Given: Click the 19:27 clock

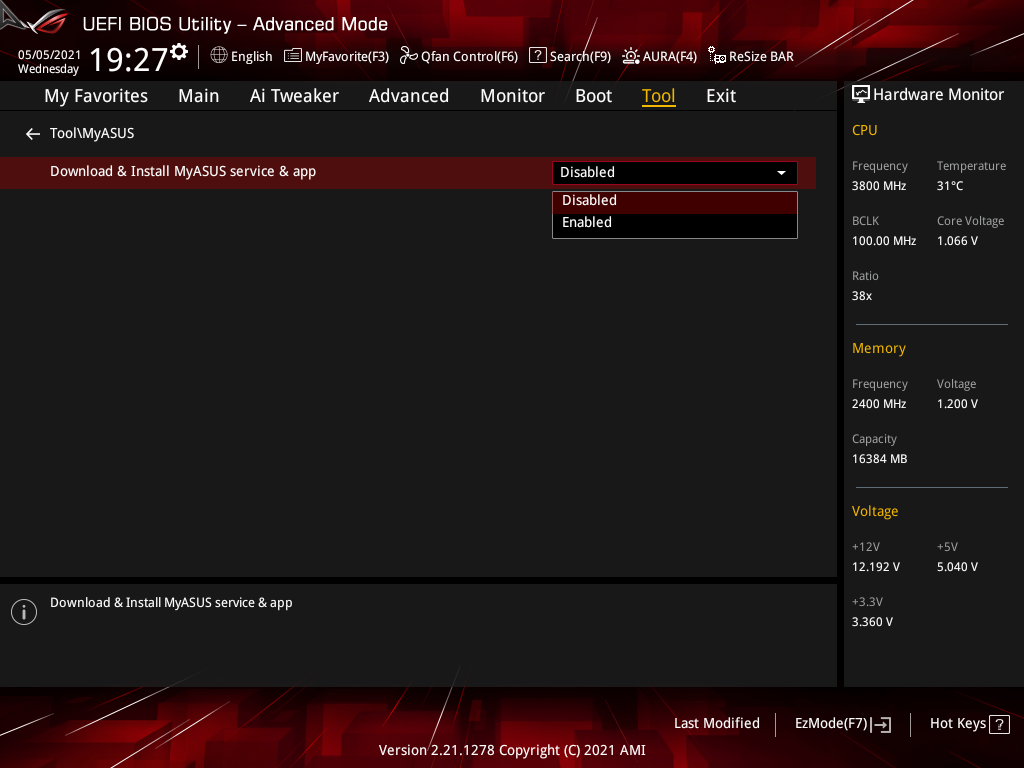Looking at the screenshot, I should (x=128, y=59).
